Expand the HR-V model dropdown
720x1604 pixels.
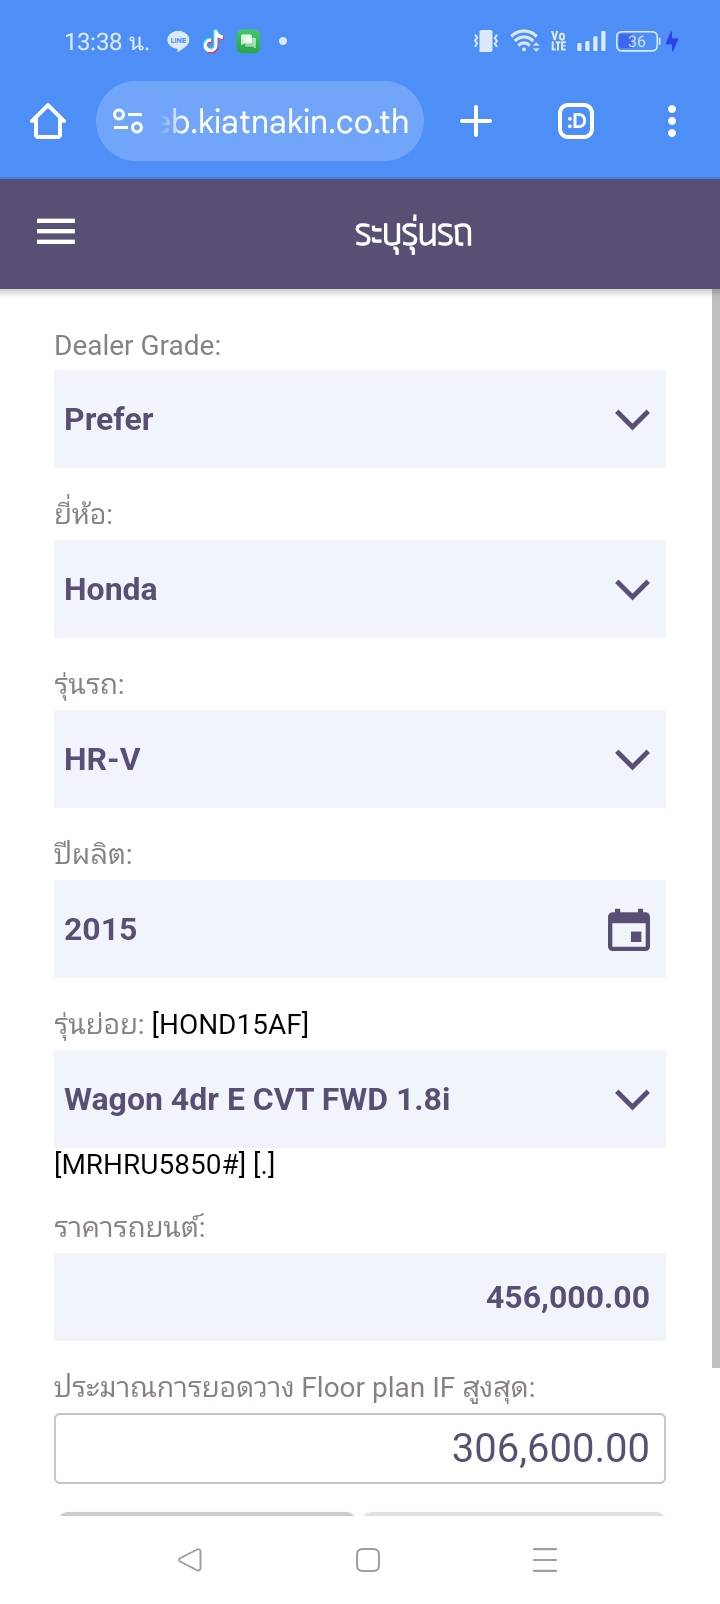click(x=360, y=759)
